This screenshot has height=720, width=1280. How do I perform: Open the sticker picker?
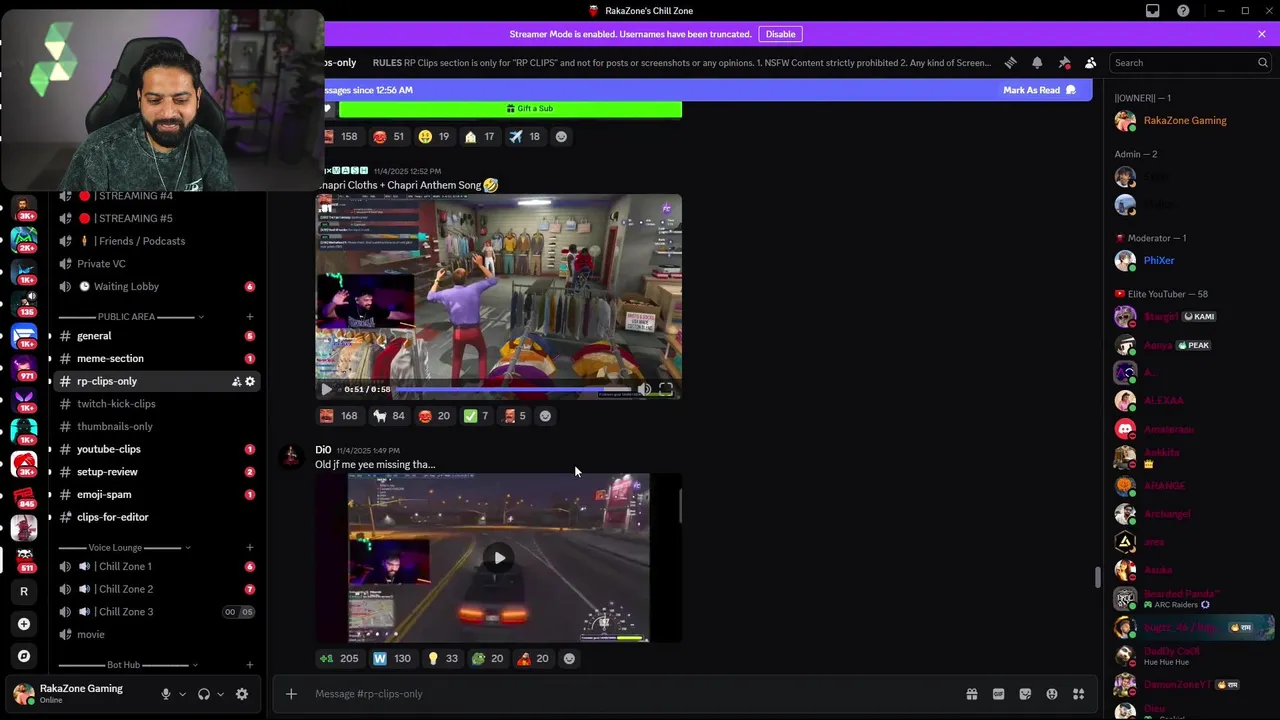click(x=1025, y=694)
